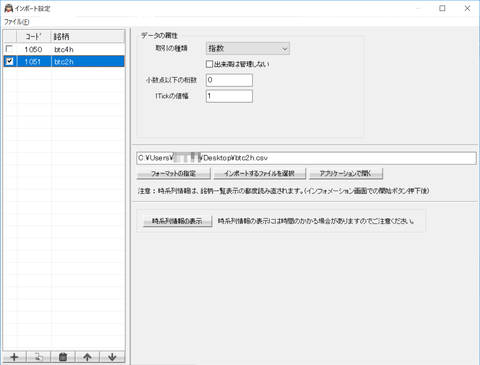Click the コード column header
The image size is (480, 365).
(34, 36)
